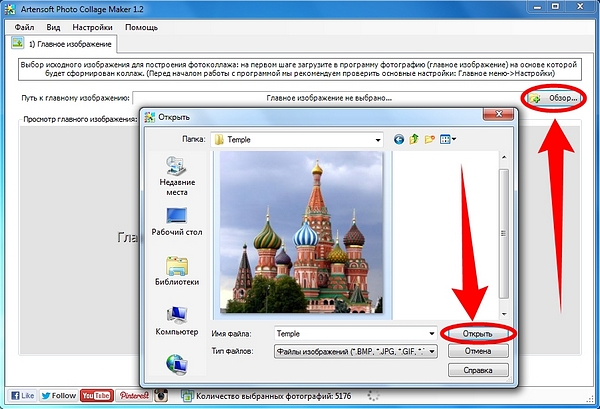The width and height of the screenshot is (600, 409).
Task: Open Библиотеки location
Action: point(177,271)
